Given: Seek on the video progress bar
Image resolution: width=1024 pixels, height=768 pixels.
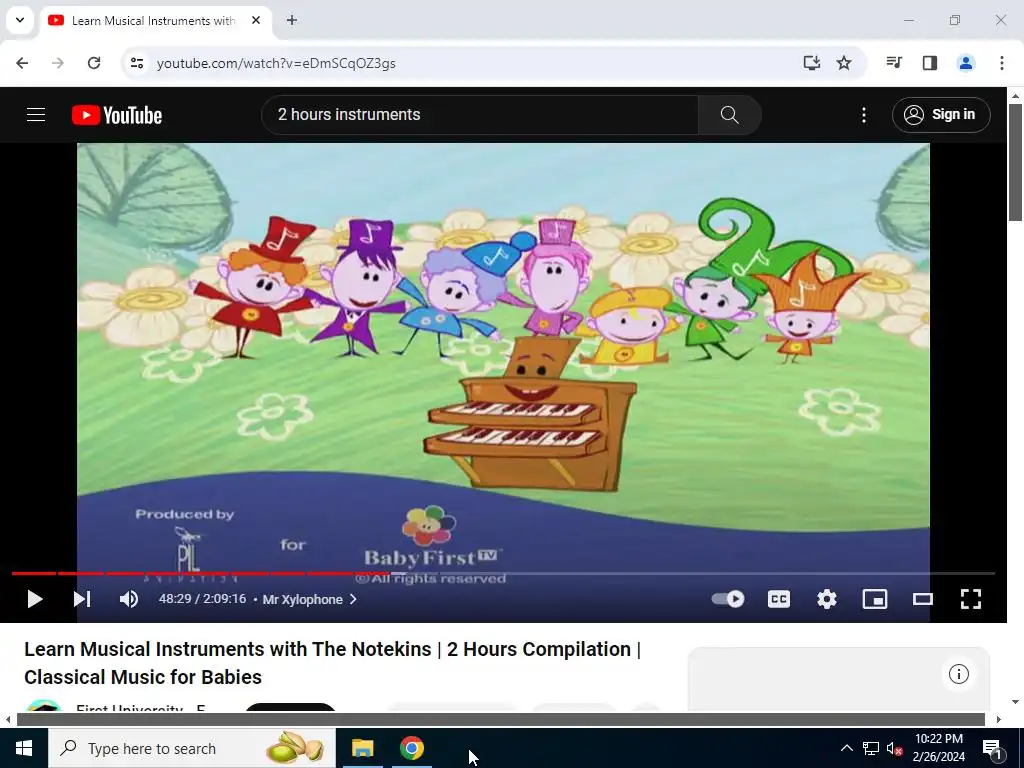Looking at the screenshot, I should click(503, 573).
